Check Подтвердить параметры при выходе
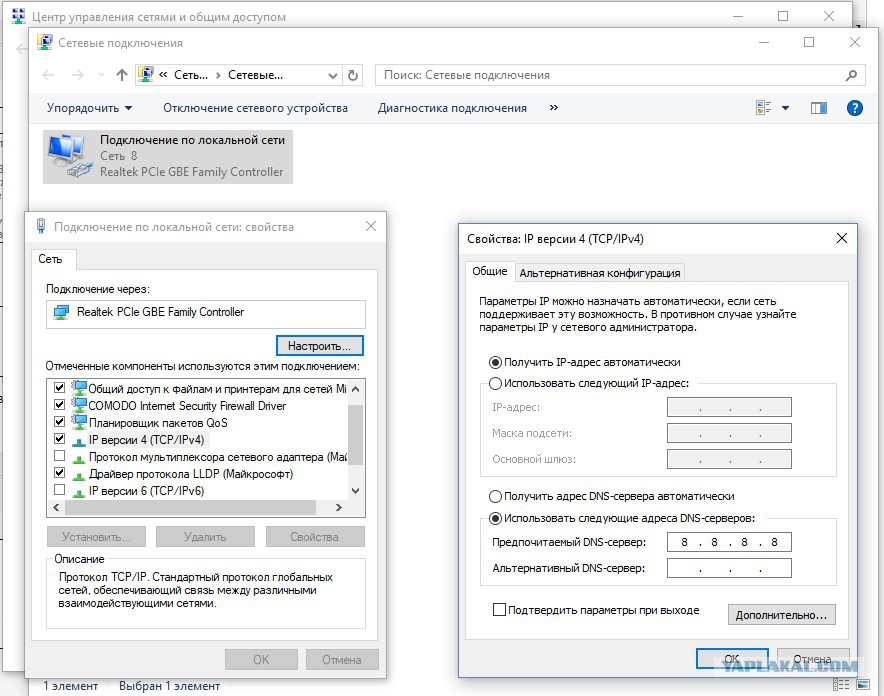The image size is (884, 696). pos(499,610)
